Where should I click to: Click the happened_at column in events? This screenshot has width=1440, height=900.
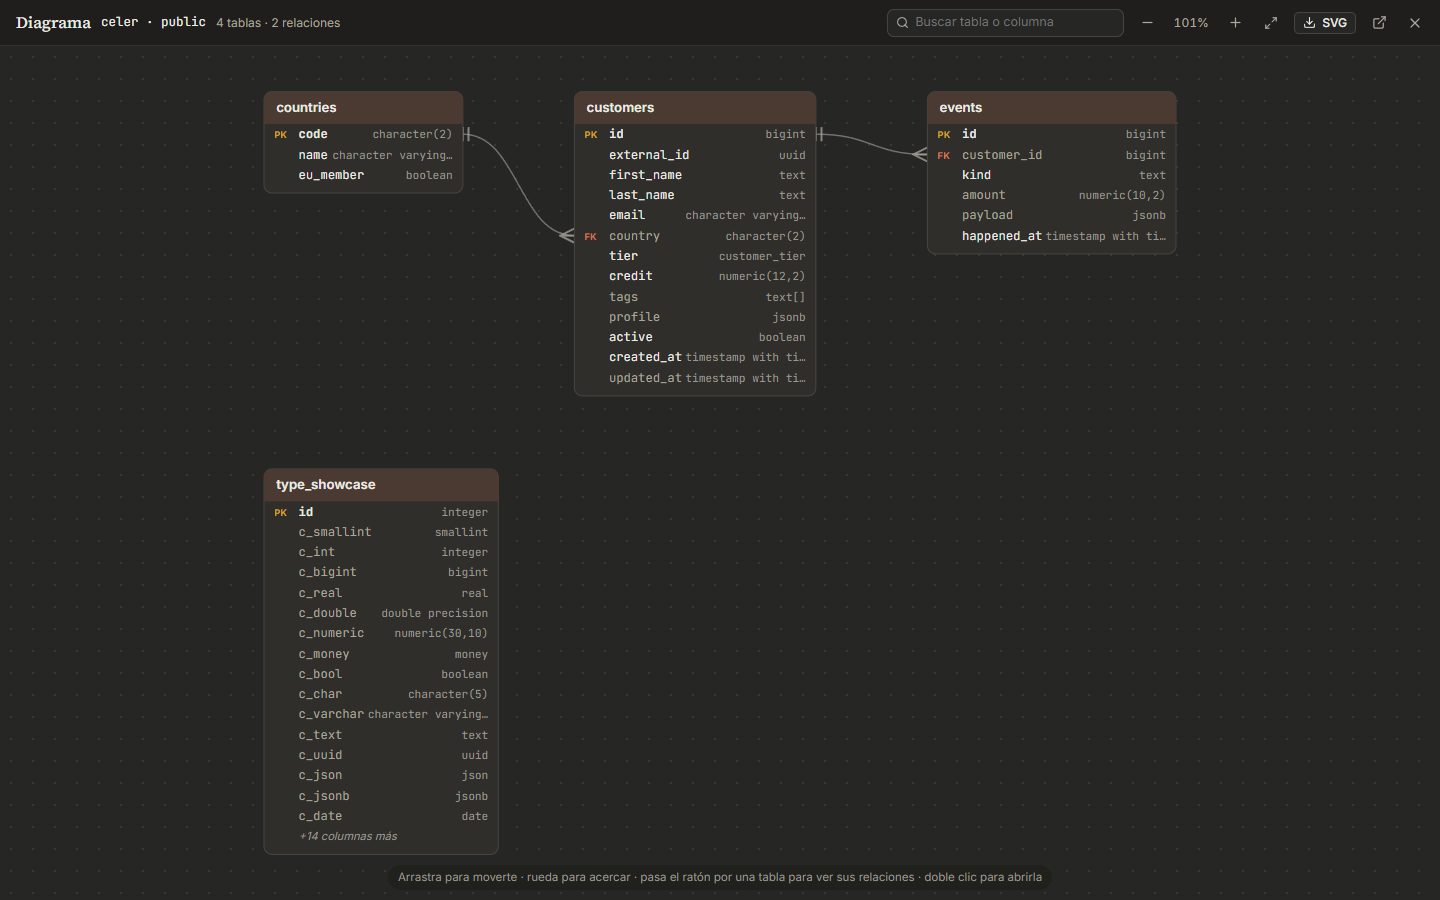(1052, 236)
